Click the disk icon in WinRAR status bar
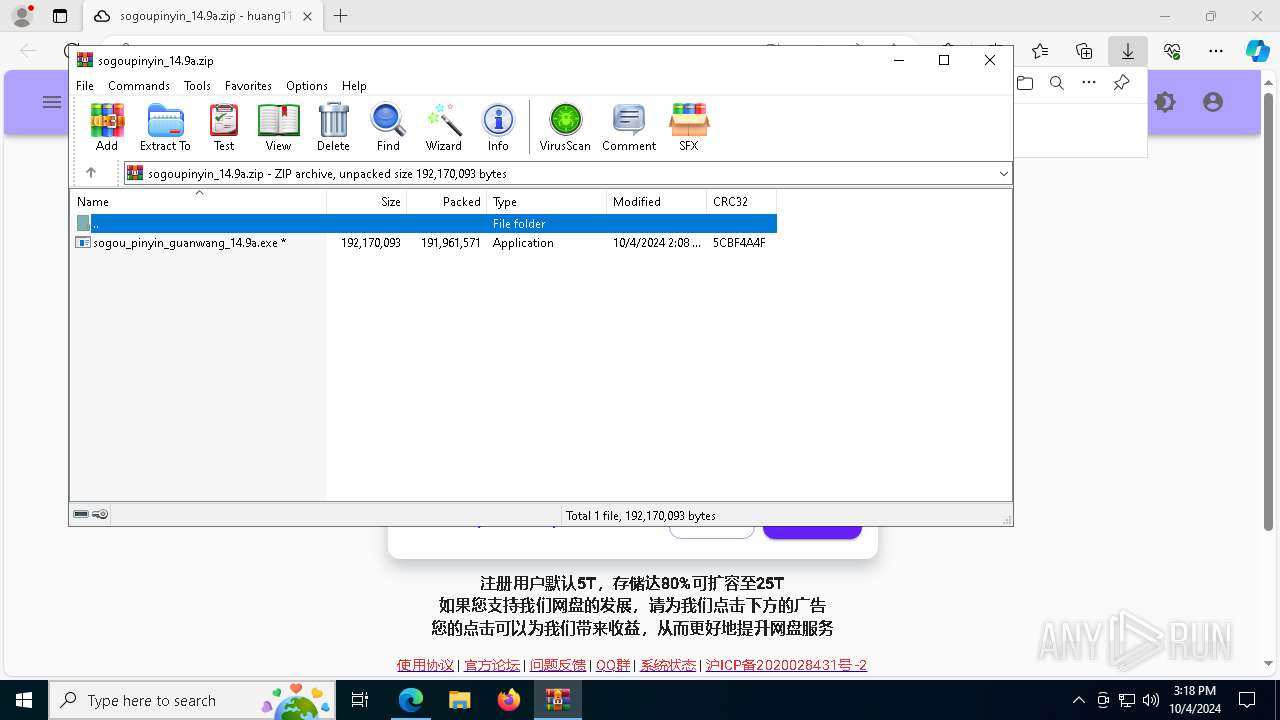The width and height of the screenshot is (1280, 720). click(x=81, y=514)
